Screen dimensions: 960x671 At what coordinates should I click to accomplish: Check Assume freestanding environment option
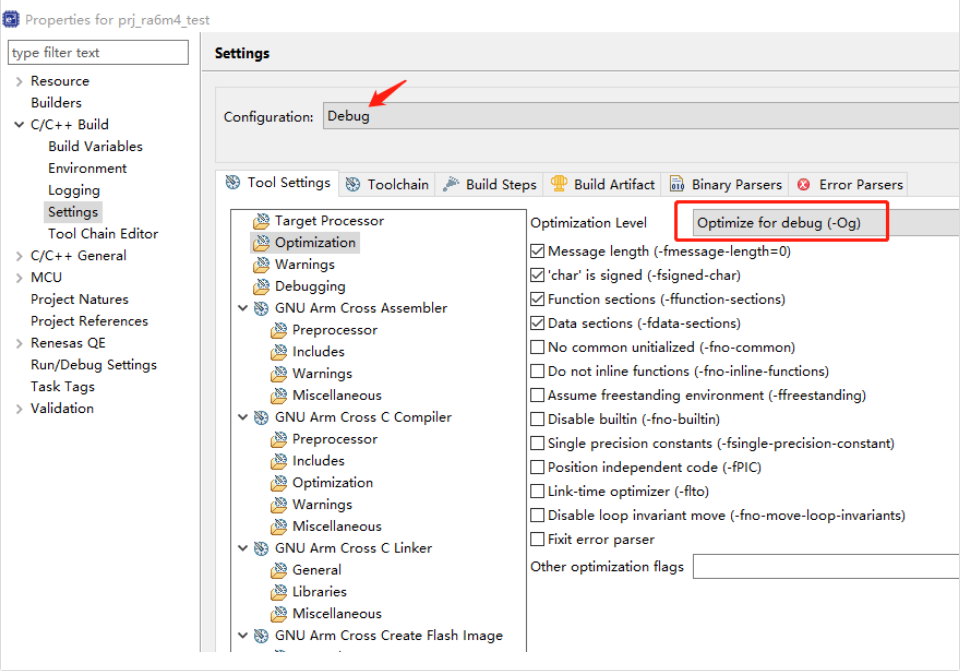pos(537,395)
